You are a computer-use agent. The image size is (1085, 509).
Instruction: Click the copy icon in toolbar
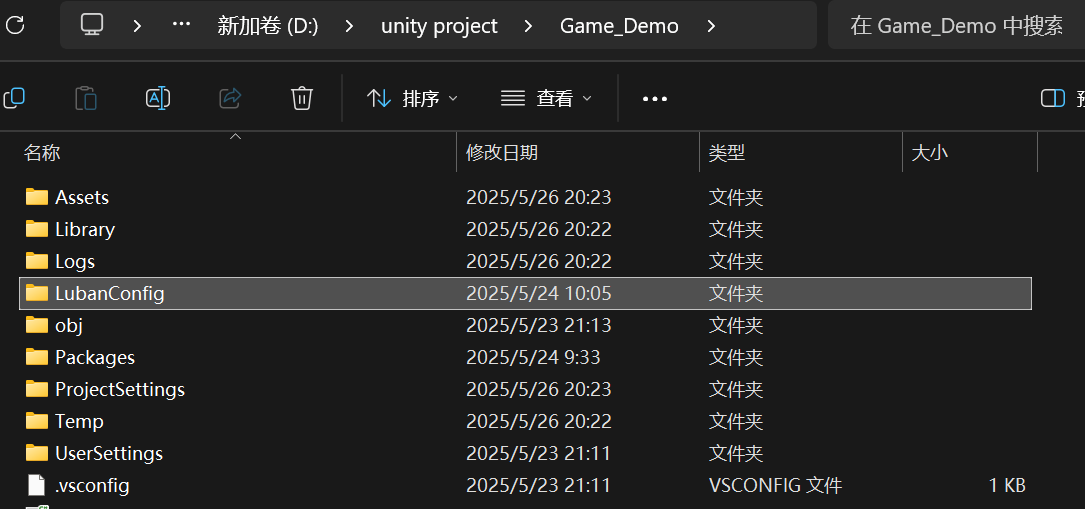14,98
